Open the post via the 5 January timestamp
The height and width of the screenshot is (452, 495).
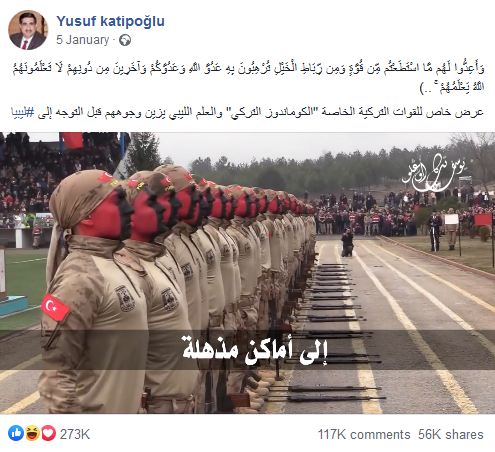click(x=82, y=40)
